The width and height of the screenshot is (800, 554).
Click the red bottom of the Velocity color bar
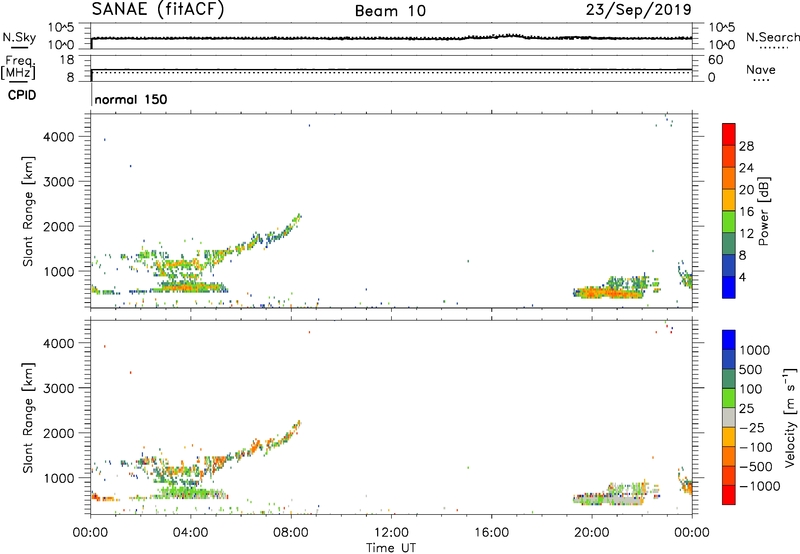tap(729, 495)
